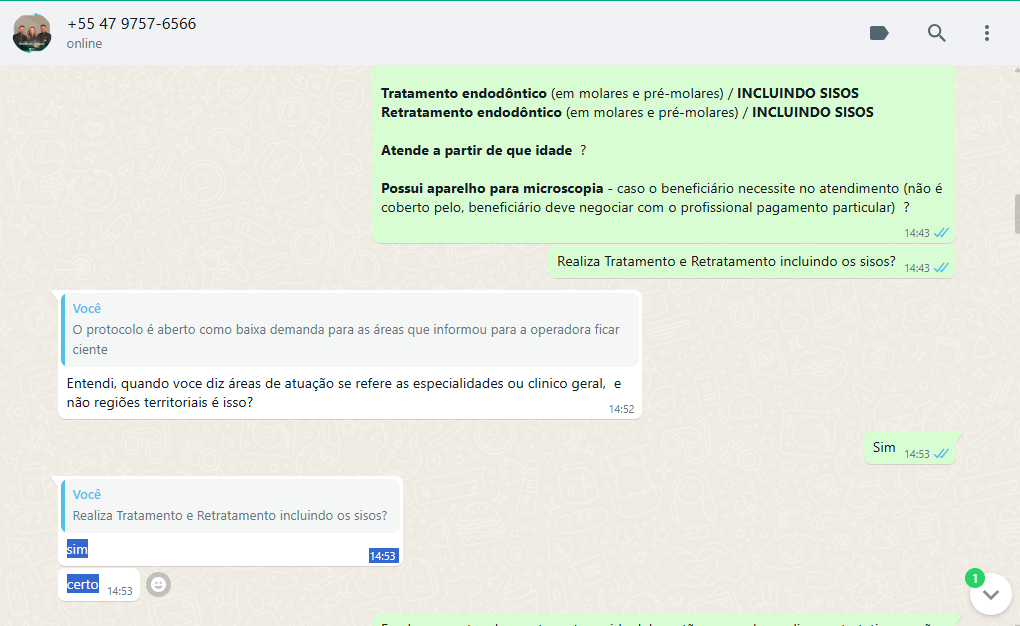The width and height of the screenshot is (1020, 626).
Task: Open quoted message "Realiza Tratamento e Retratamento" reply
Action: (x=230, y=506)
